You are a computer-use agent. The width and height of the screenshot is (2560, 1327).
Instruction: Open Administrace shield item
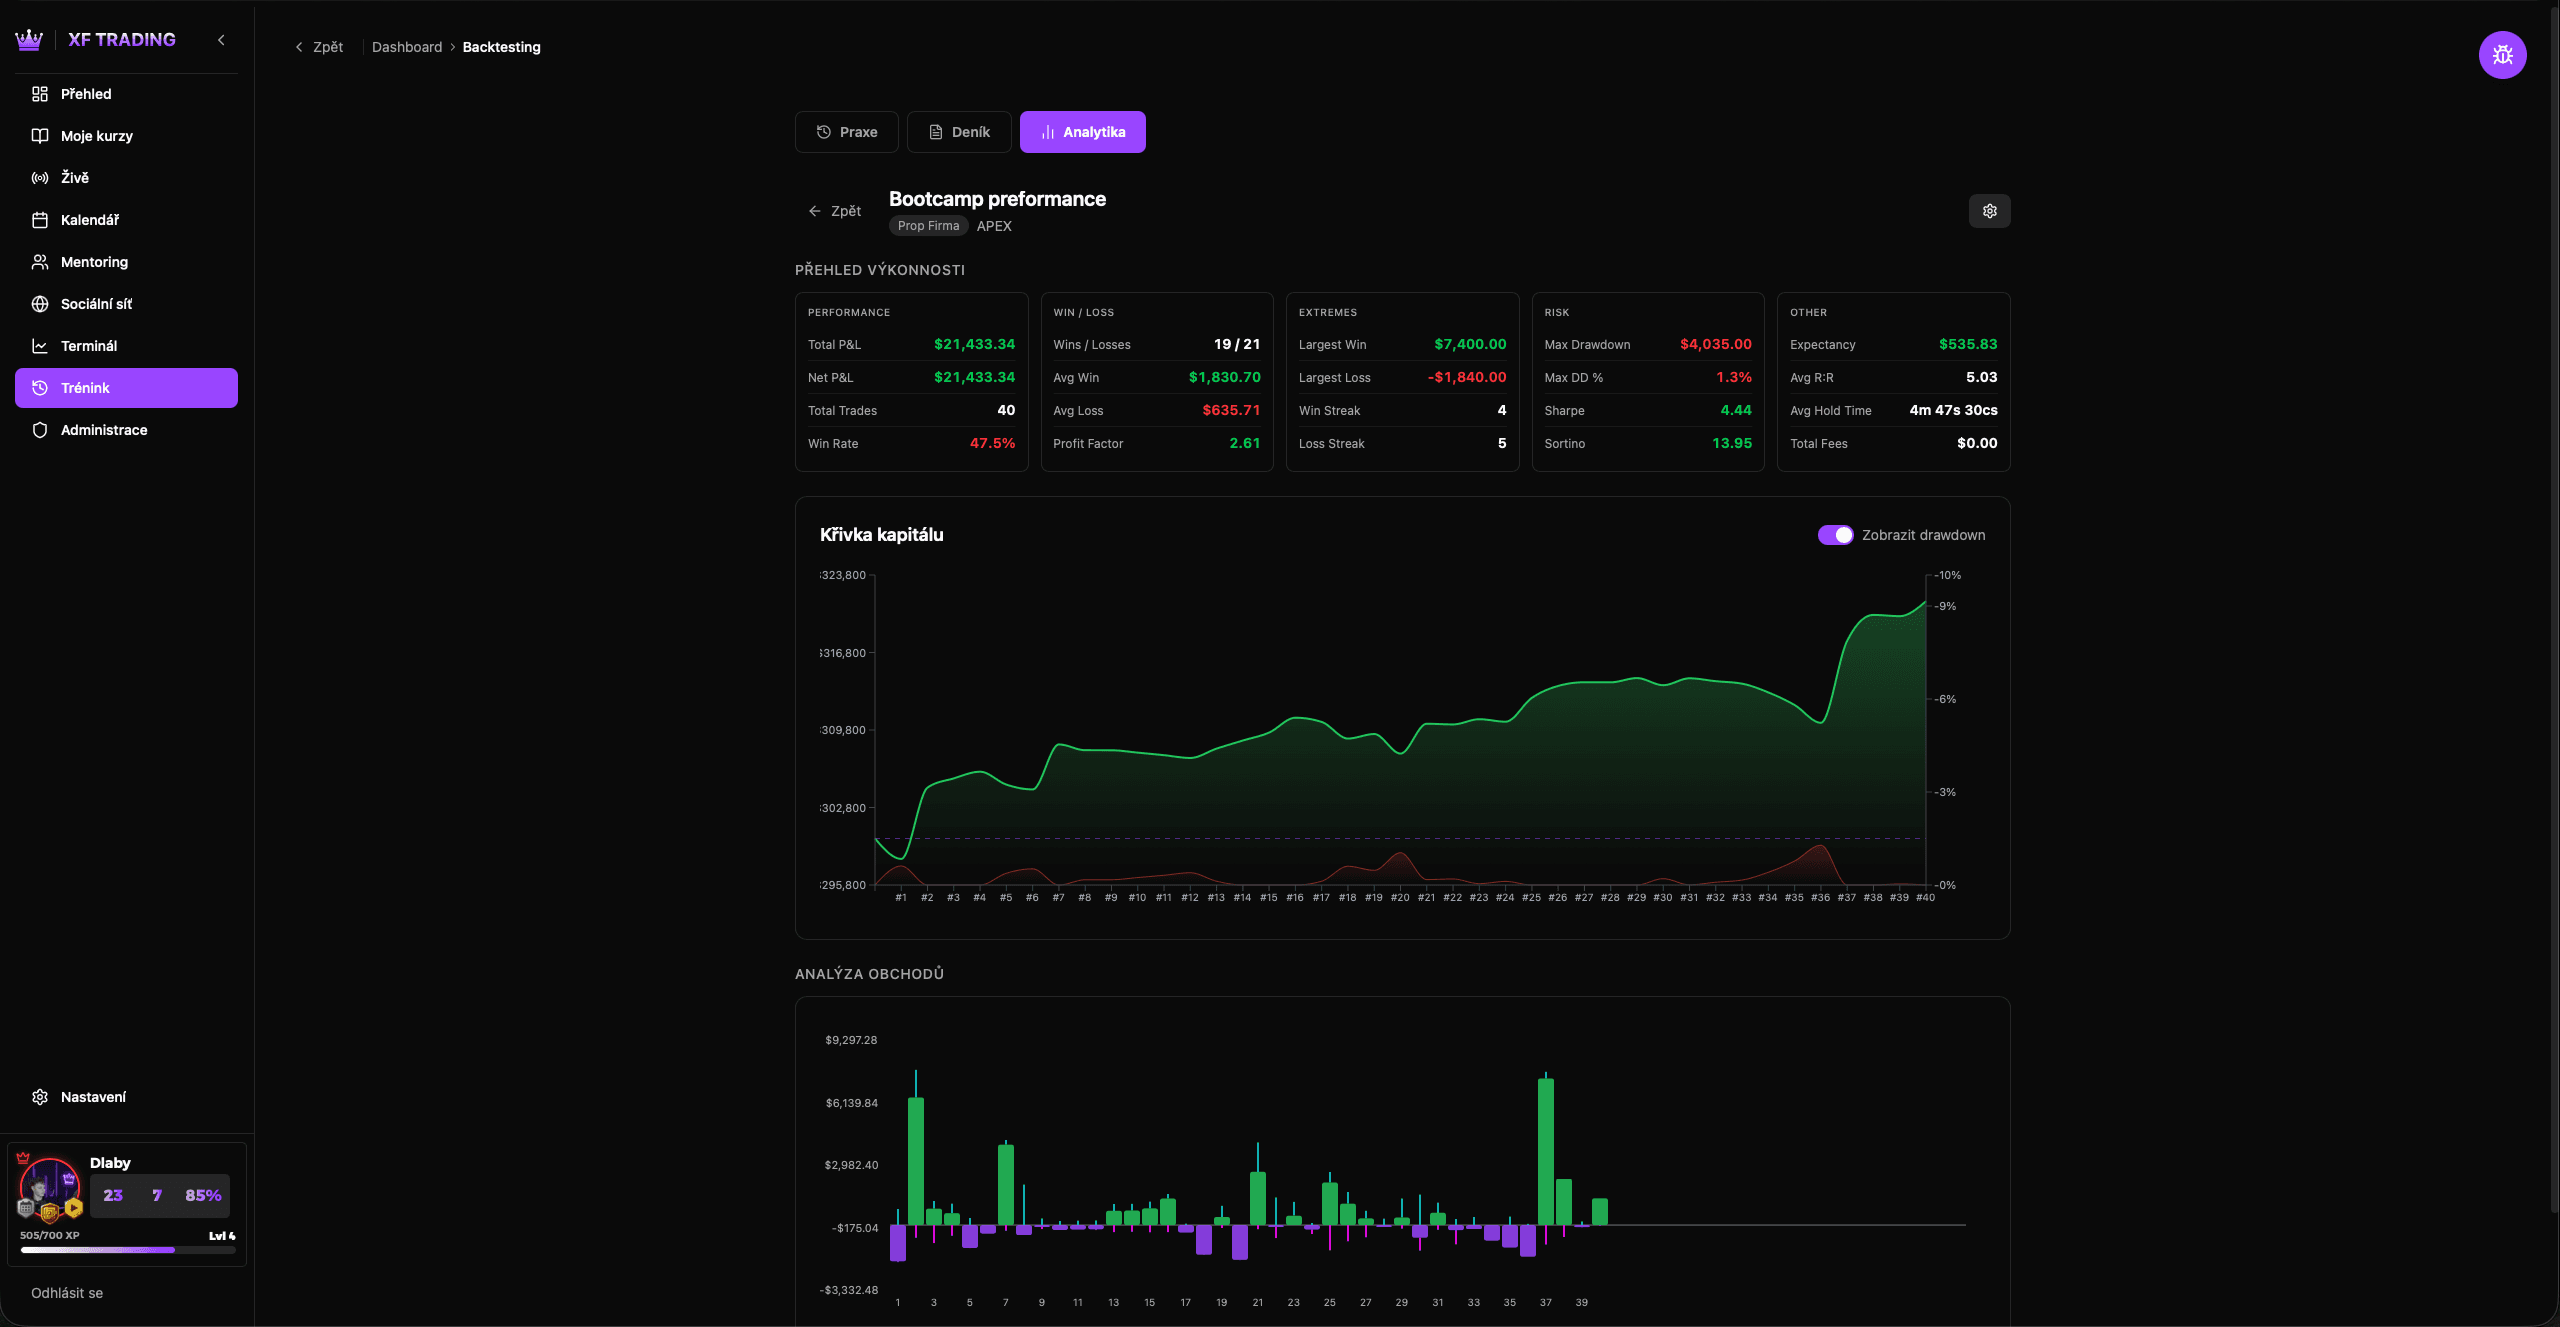point(103,430)
